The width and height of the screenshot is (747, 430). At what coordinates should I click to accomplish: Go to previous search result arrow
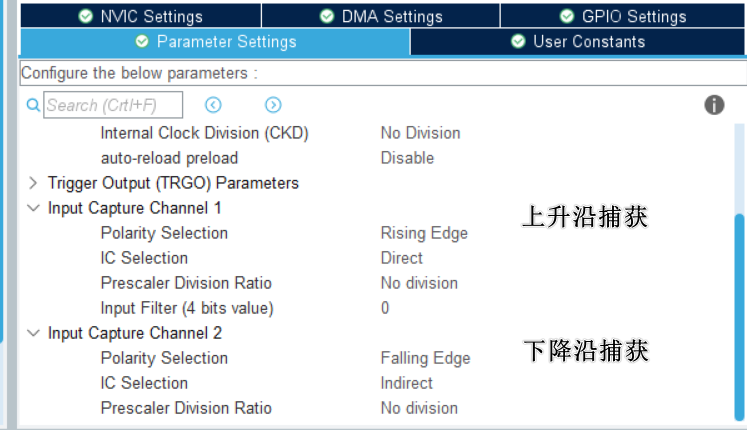213,105
